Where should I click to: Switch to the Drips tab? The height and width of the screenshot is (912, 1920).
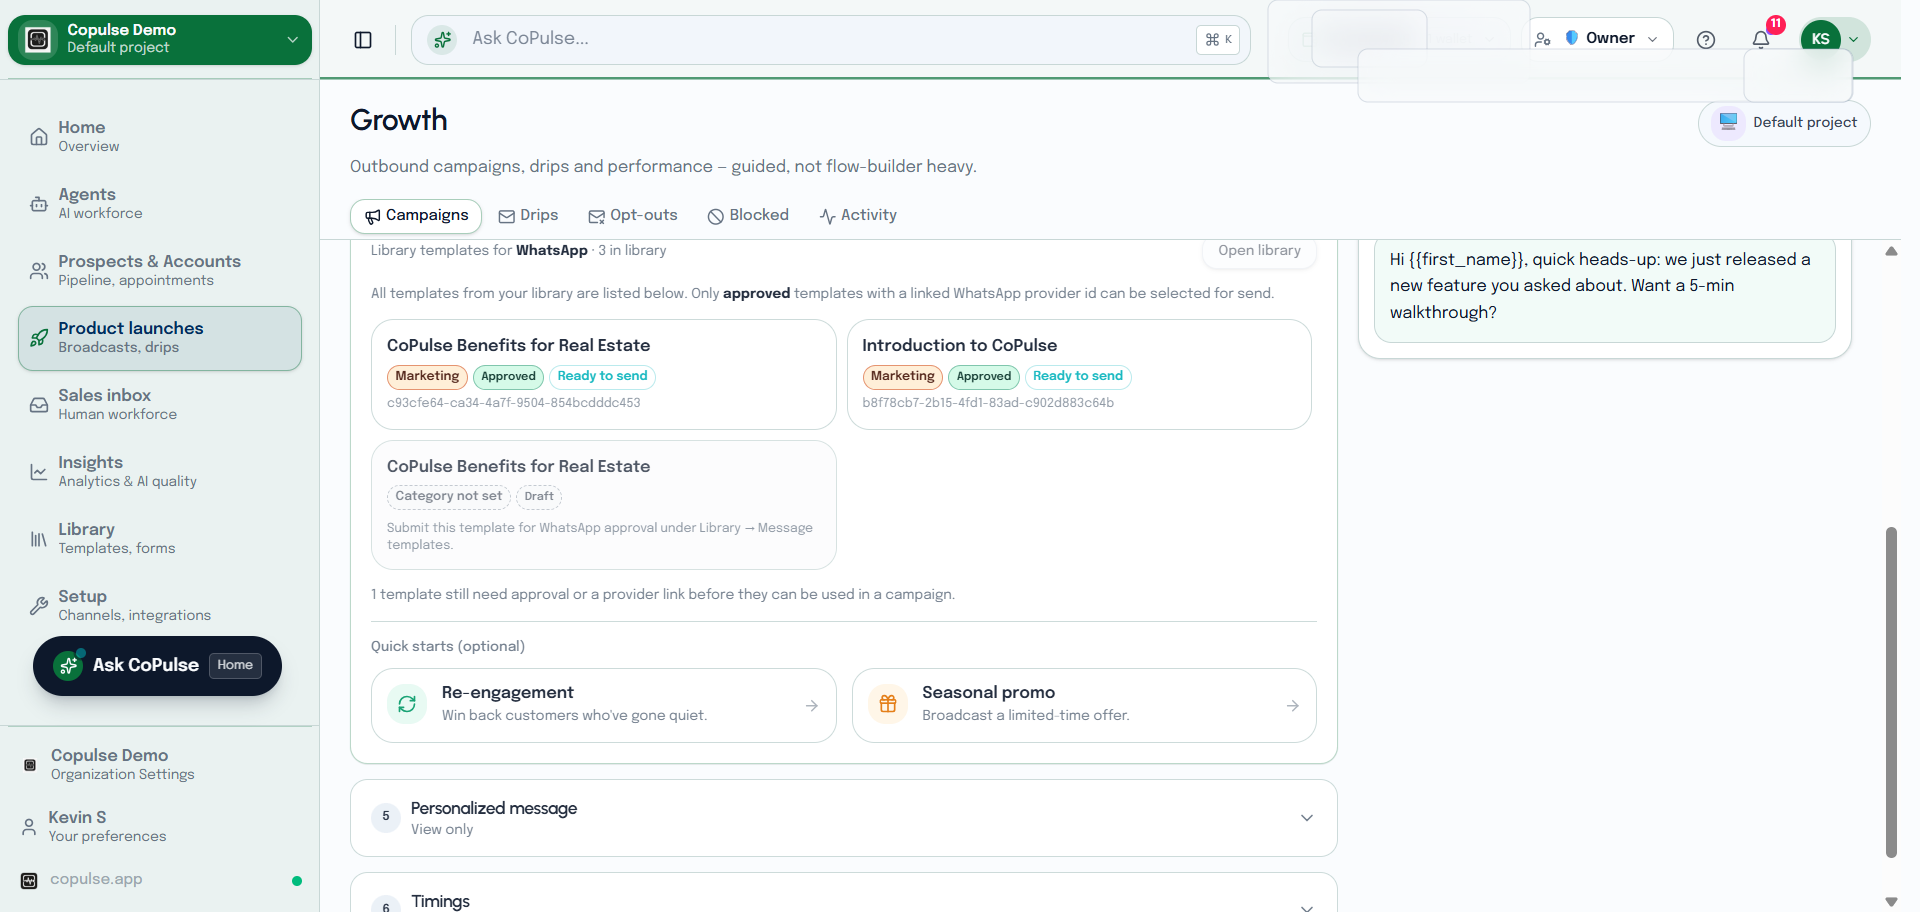528,216
